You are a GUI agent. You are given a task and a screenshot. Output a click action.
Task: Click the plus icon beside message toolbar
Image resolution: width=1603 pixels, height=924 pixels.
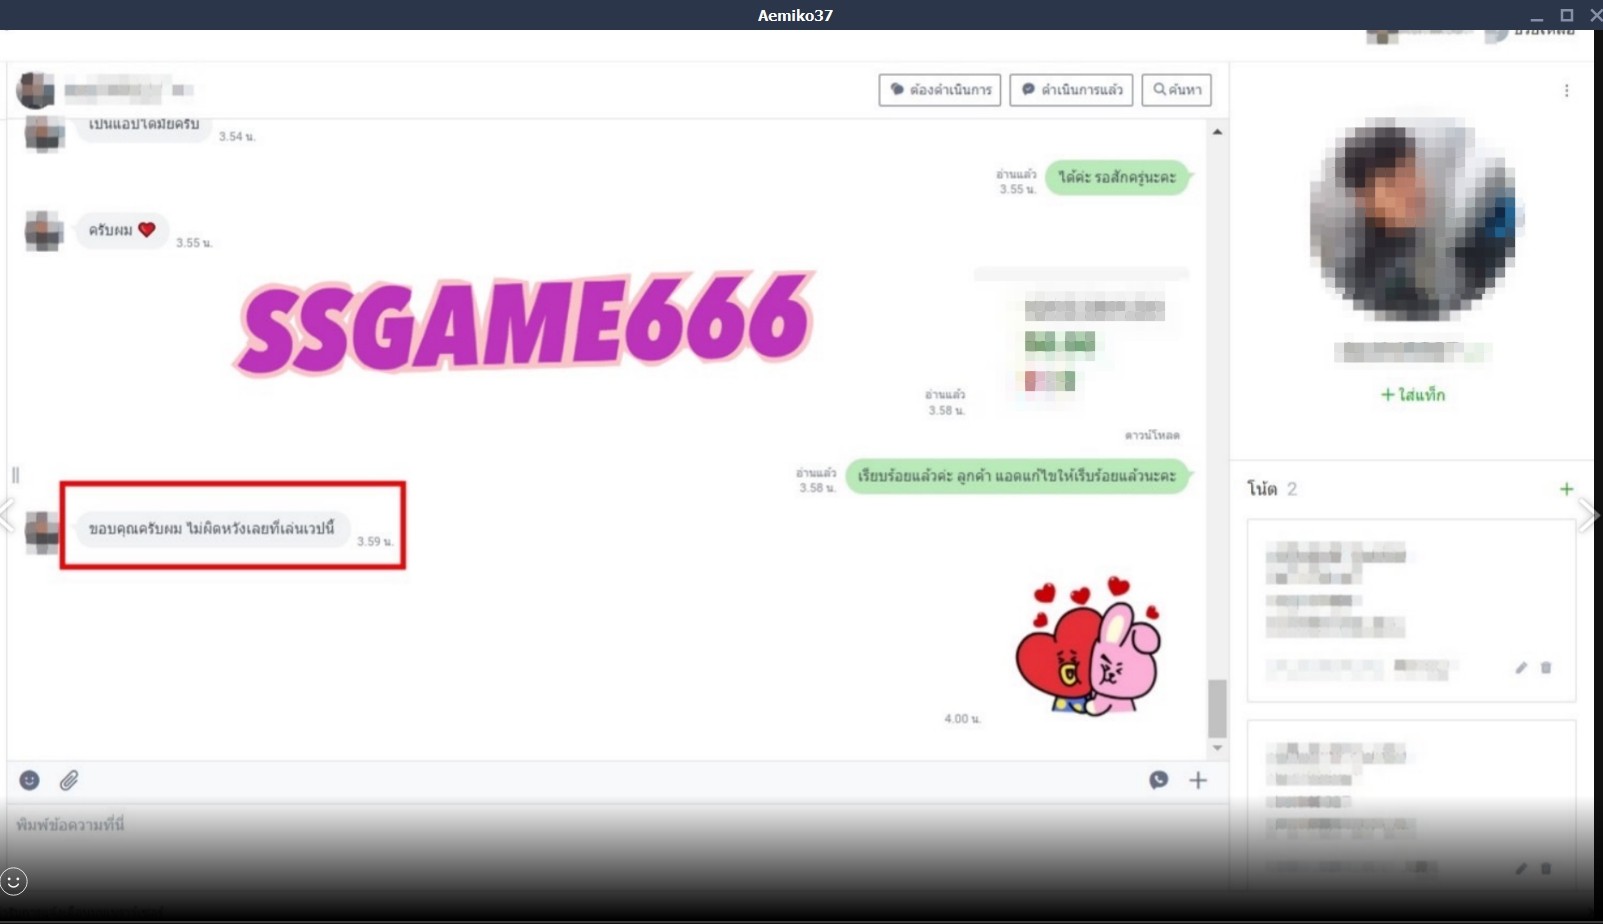(x=1198, y=780)
